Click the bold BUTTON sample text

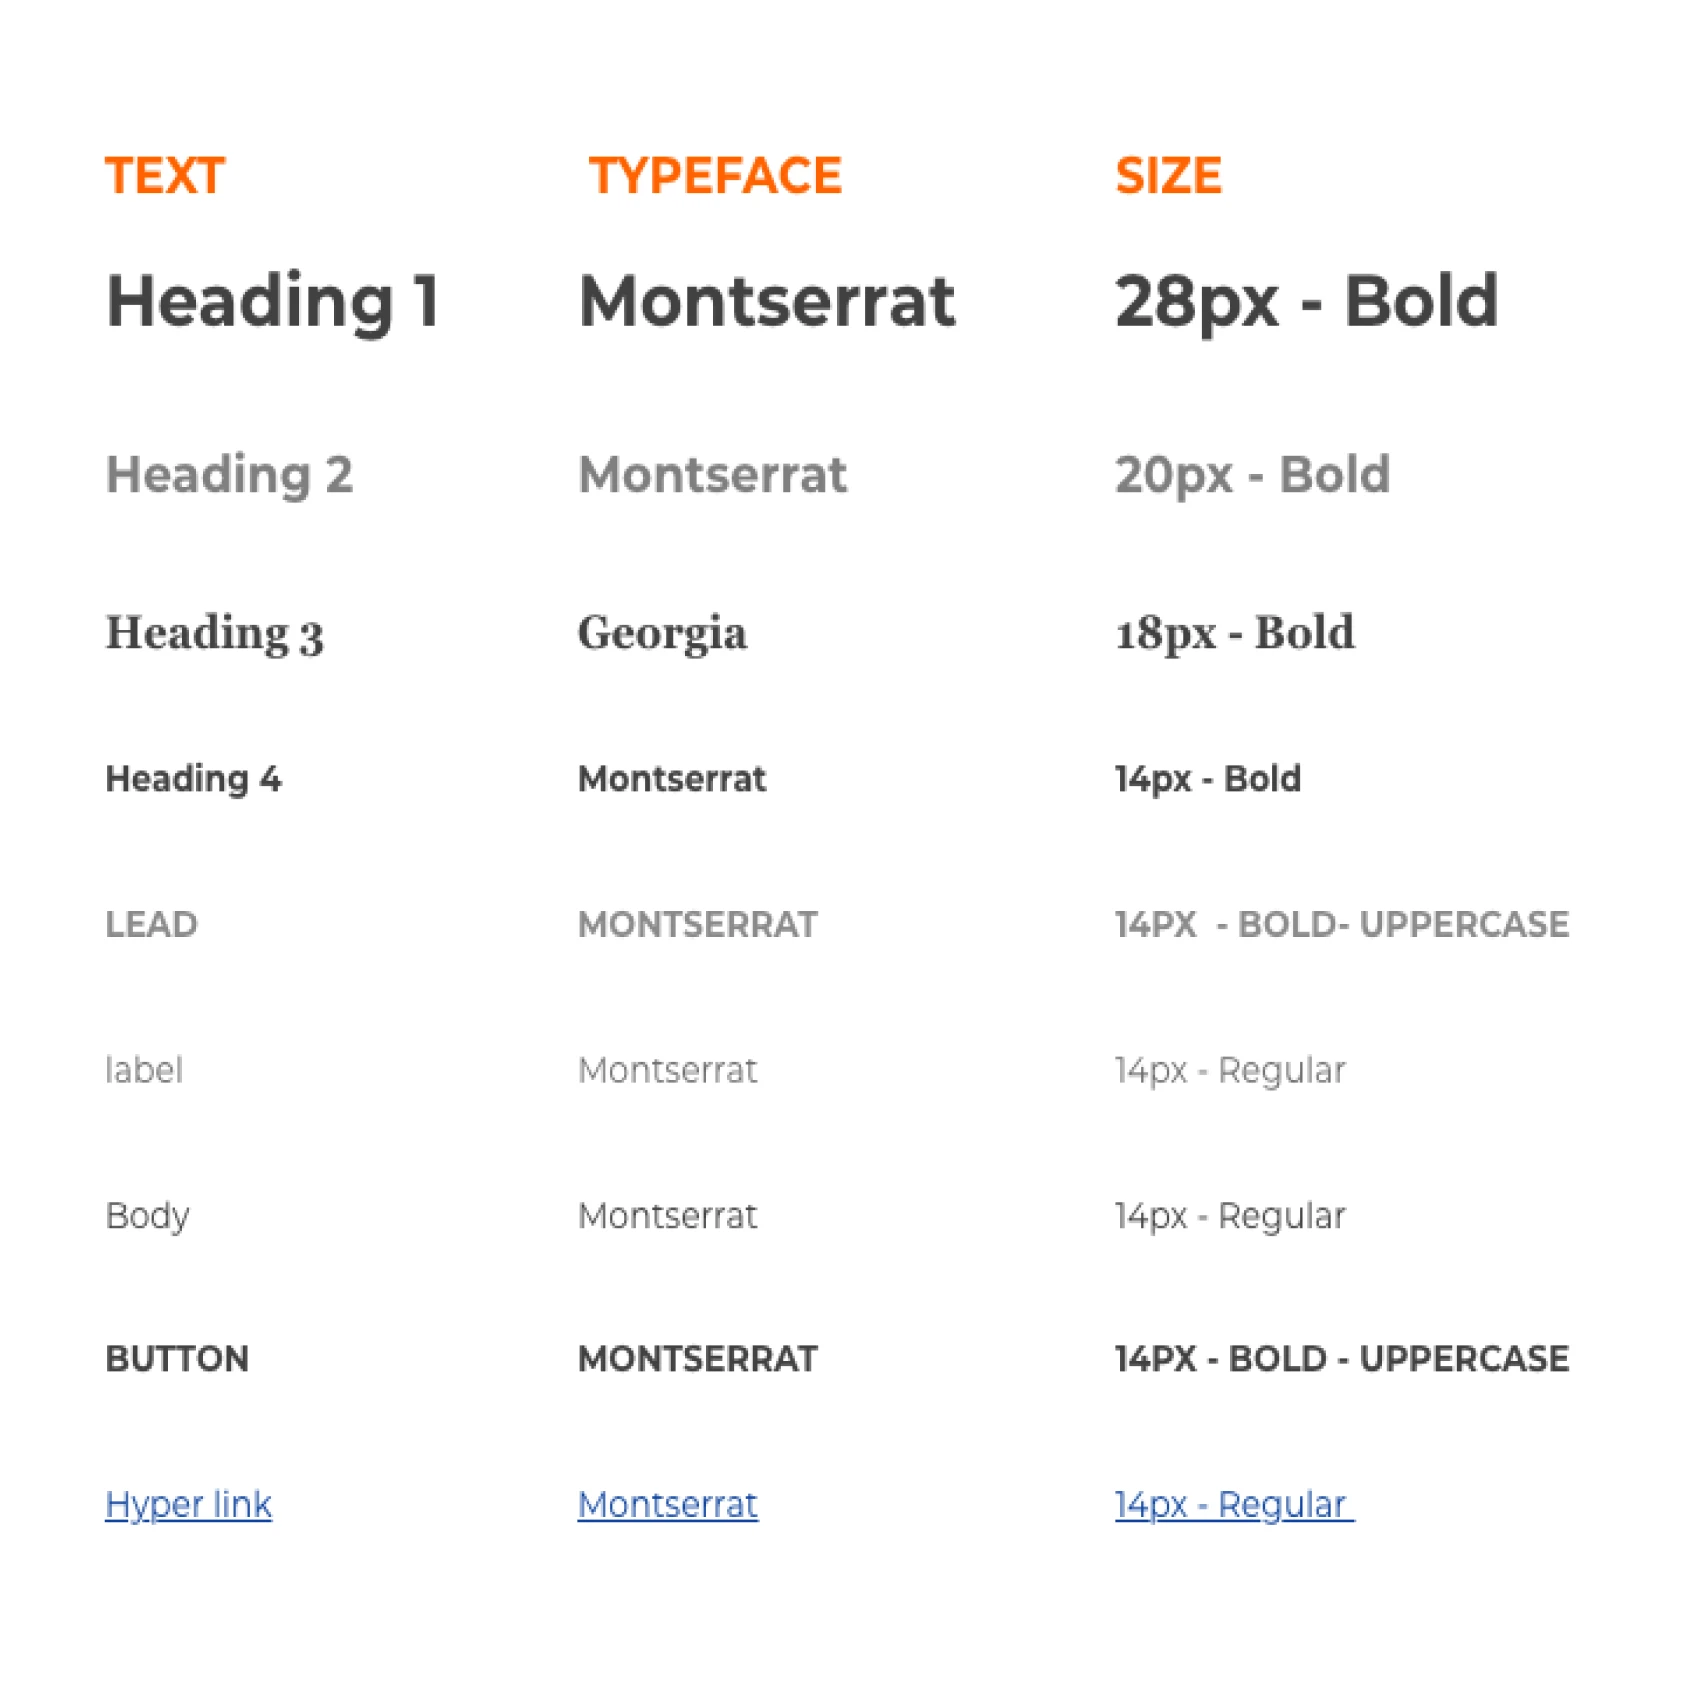tap(177, 1359)
